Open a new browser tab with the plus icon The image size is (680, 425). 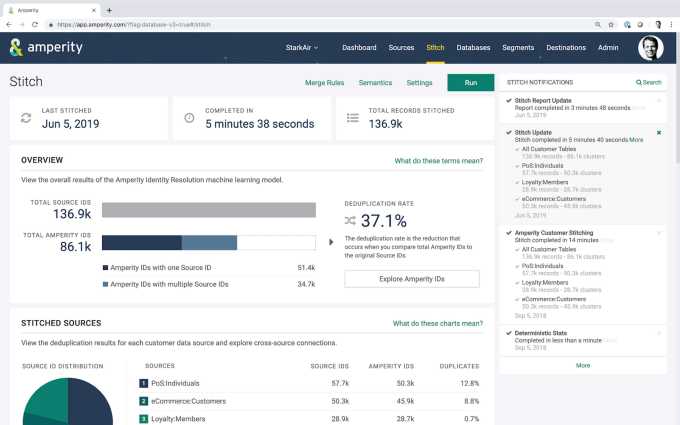click(x=109, y=9)
